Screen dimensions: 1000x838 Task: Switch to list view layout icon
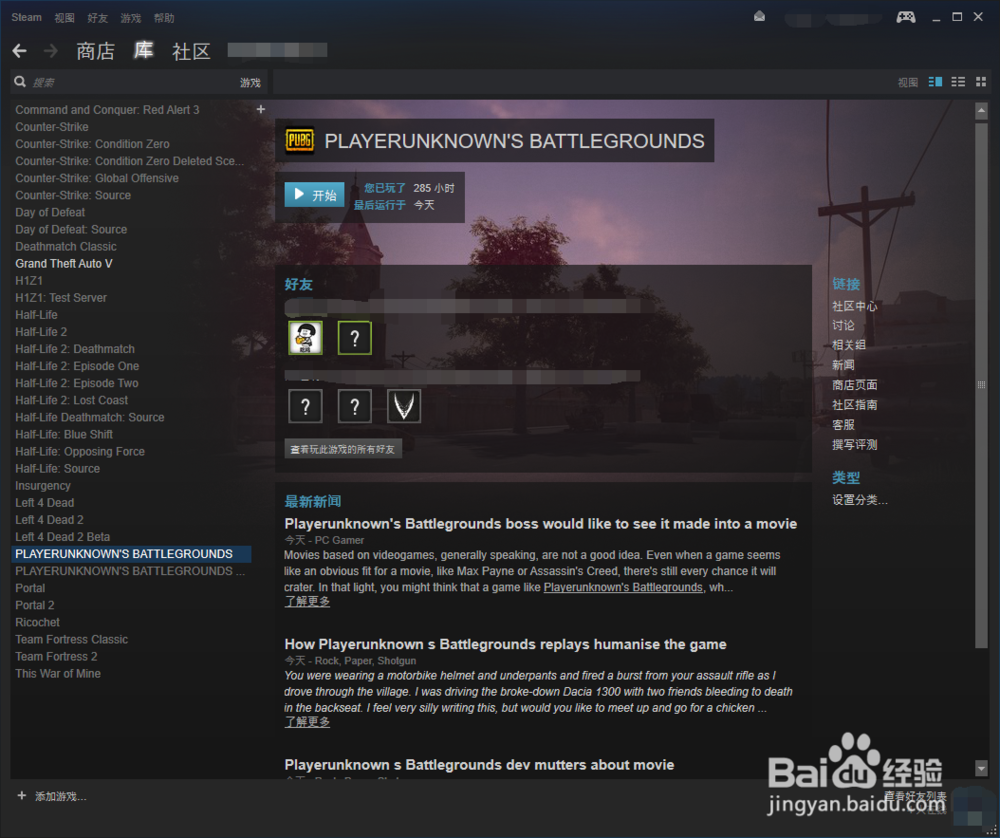click(958, 82)
